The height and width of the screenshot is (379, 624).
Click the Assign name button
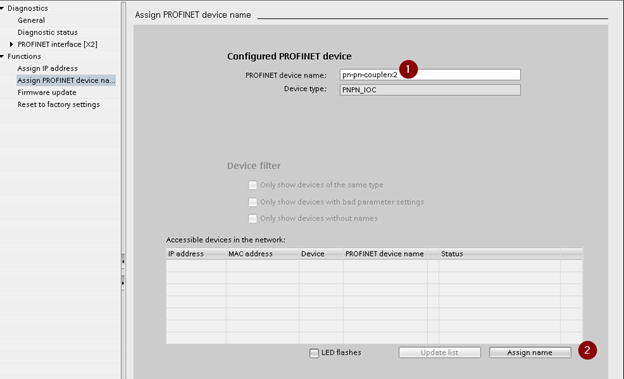(530, 353)
